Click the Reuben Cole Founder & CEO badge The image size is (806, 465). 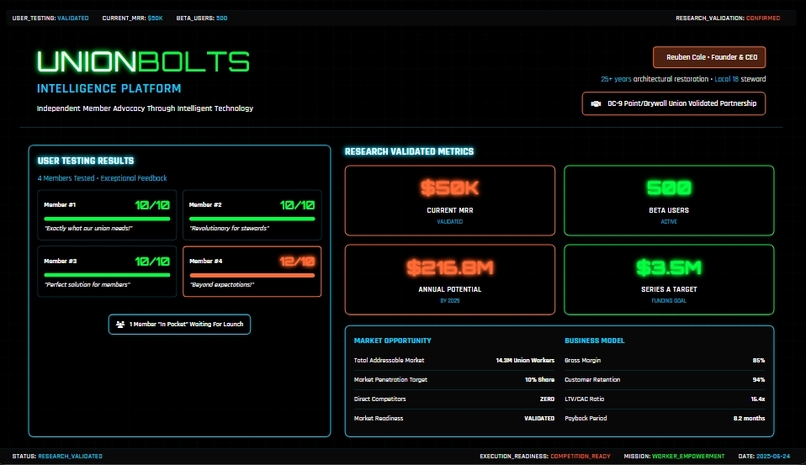coord(709,57)
